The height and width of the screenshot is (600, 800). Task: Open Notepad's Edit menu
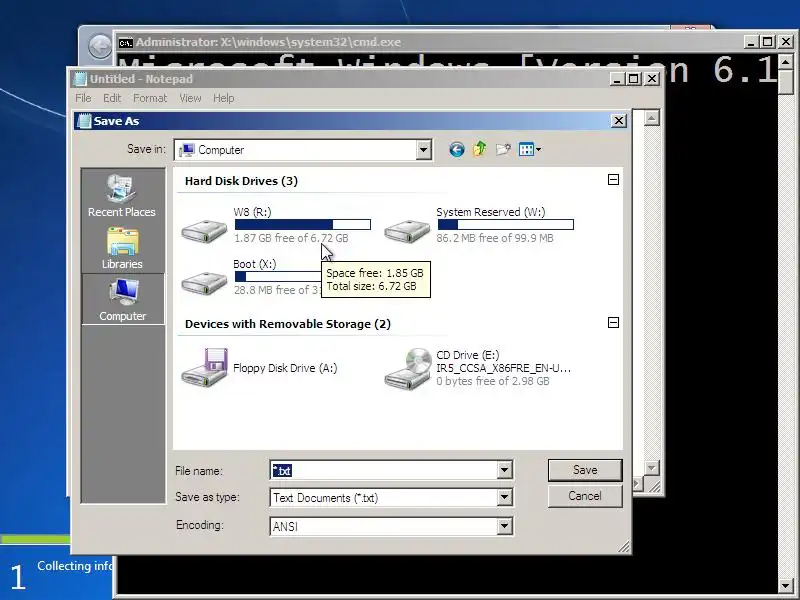[x=112, y=98]
